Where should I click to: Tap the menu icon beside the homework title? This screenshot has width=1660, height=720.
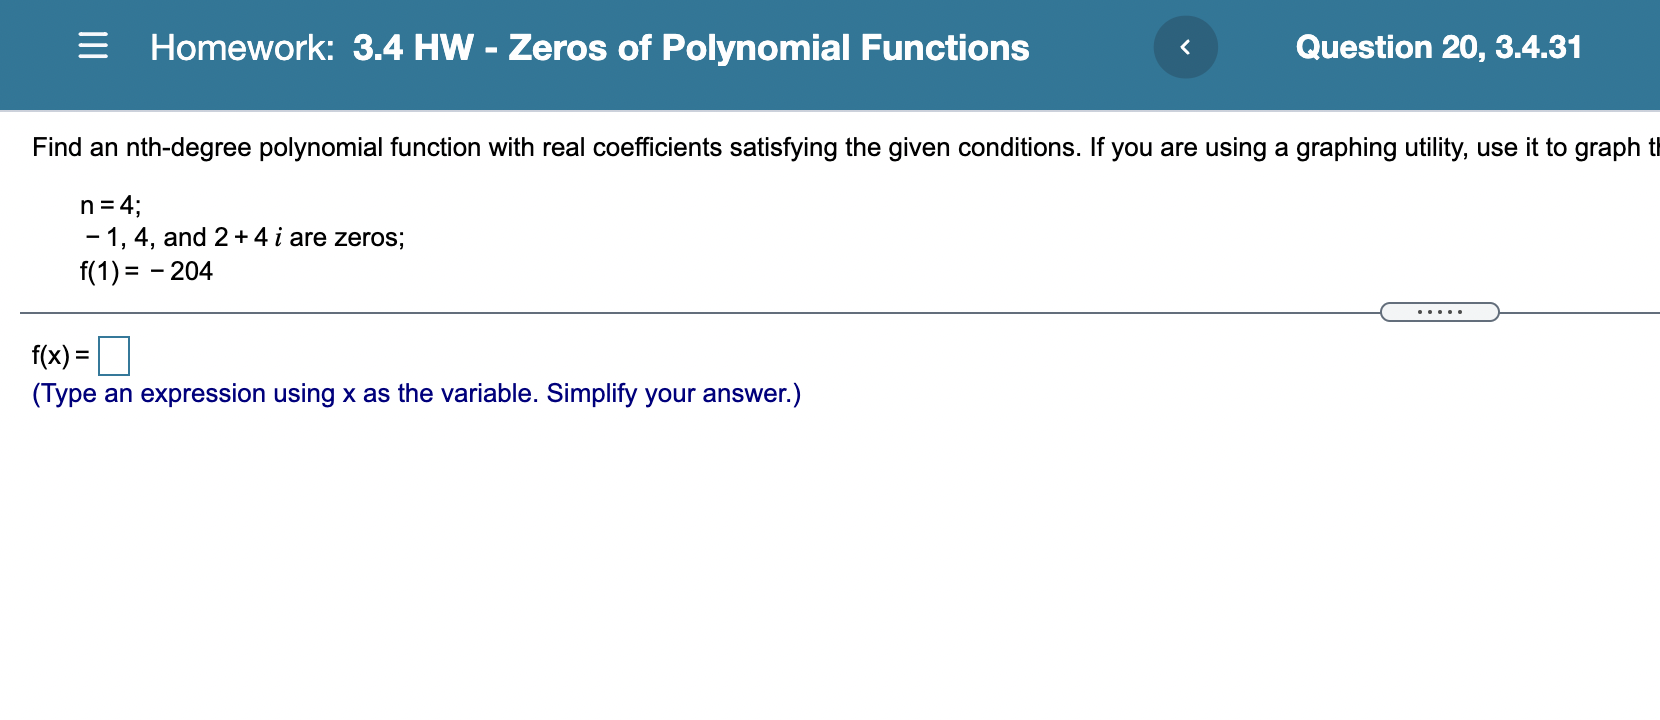pos(92,46)
